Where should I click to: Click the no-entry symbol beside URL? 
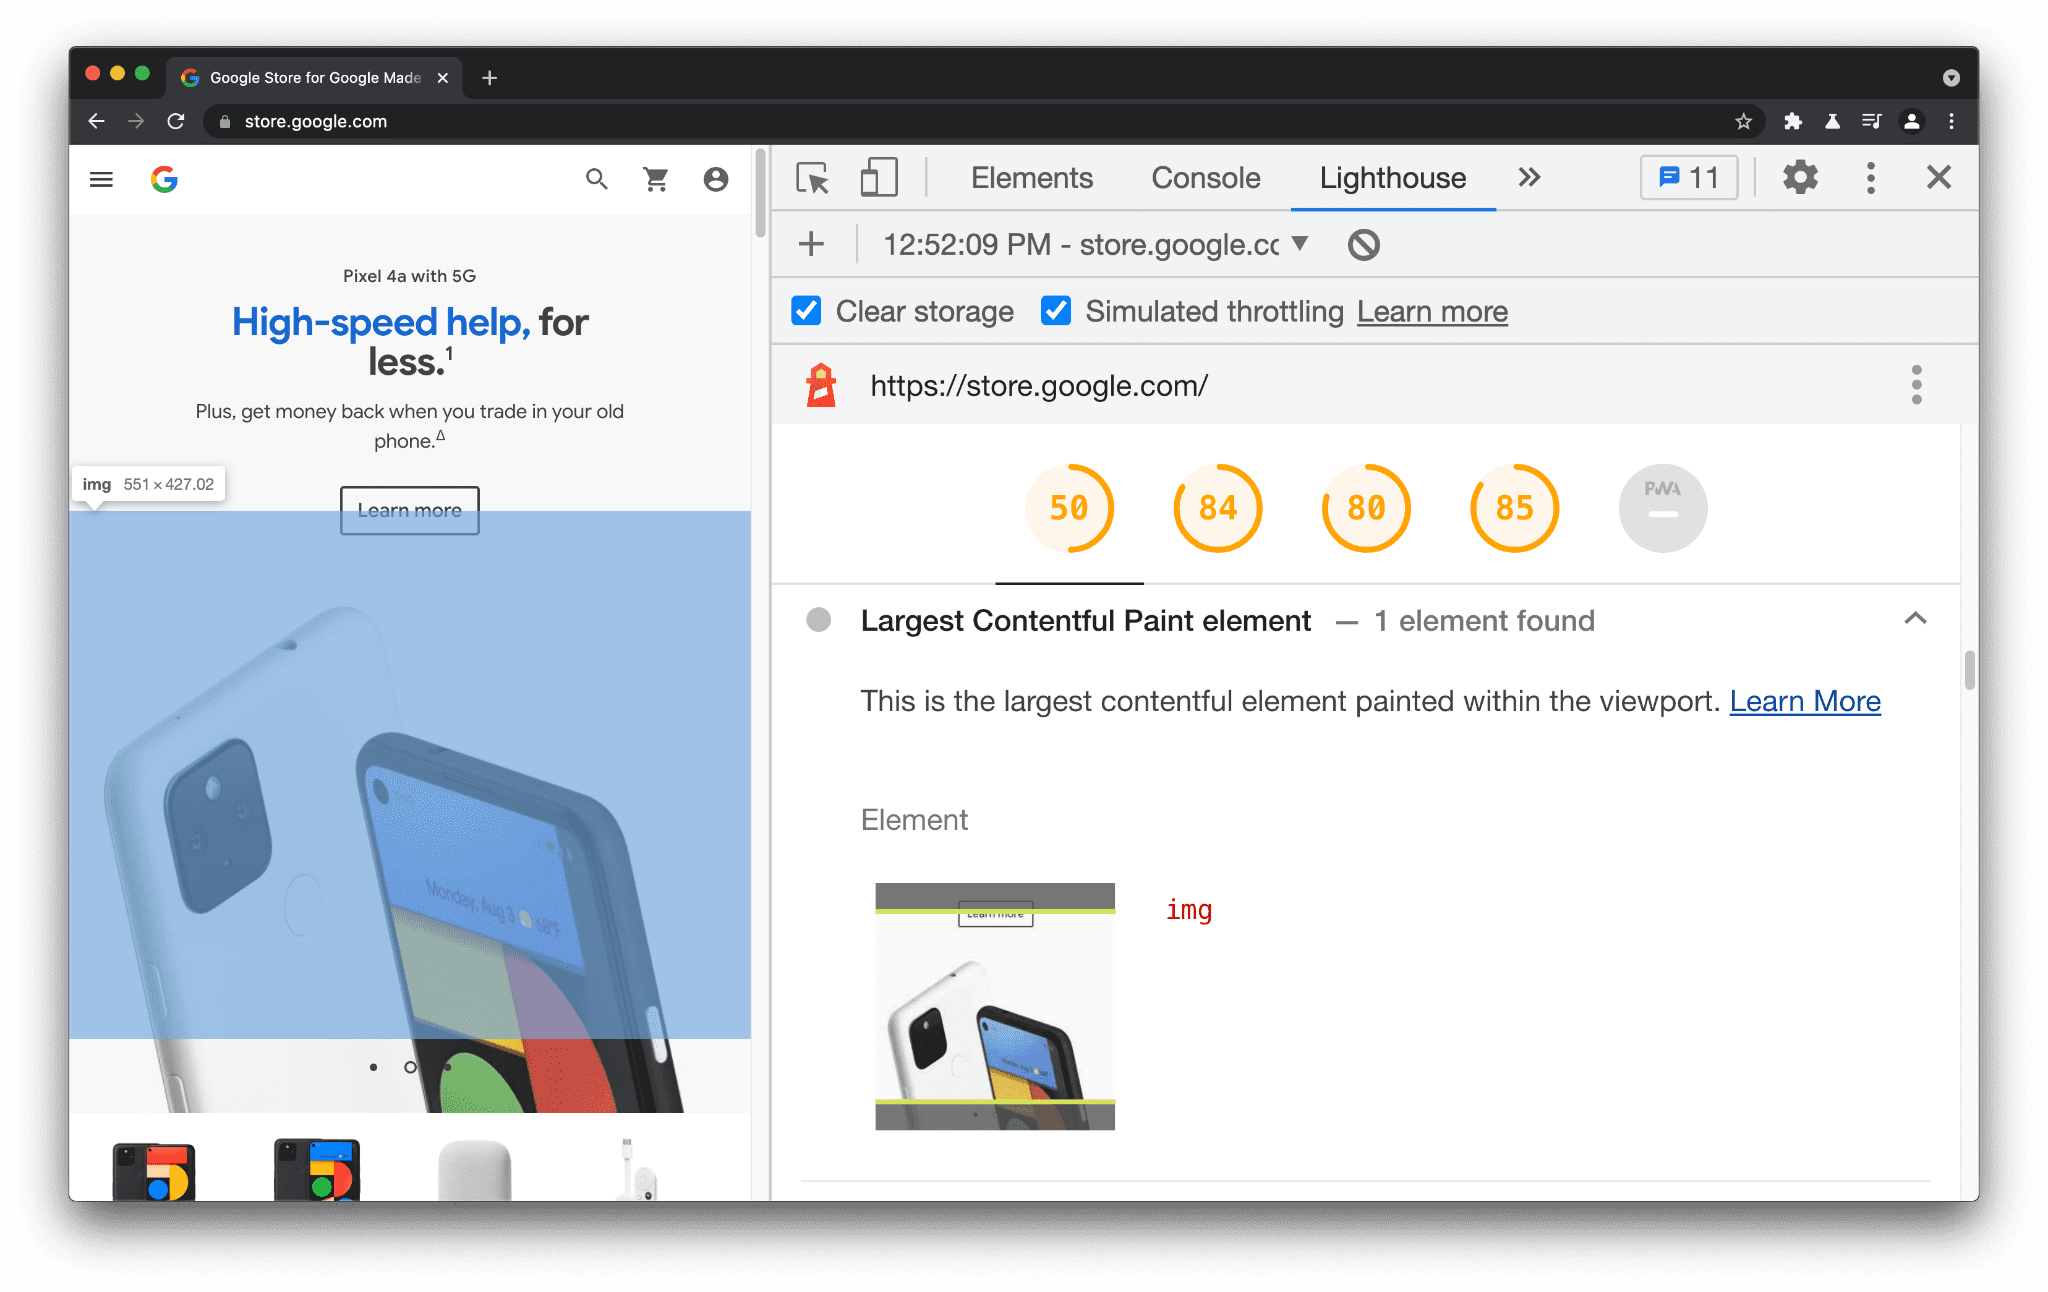1363,244
